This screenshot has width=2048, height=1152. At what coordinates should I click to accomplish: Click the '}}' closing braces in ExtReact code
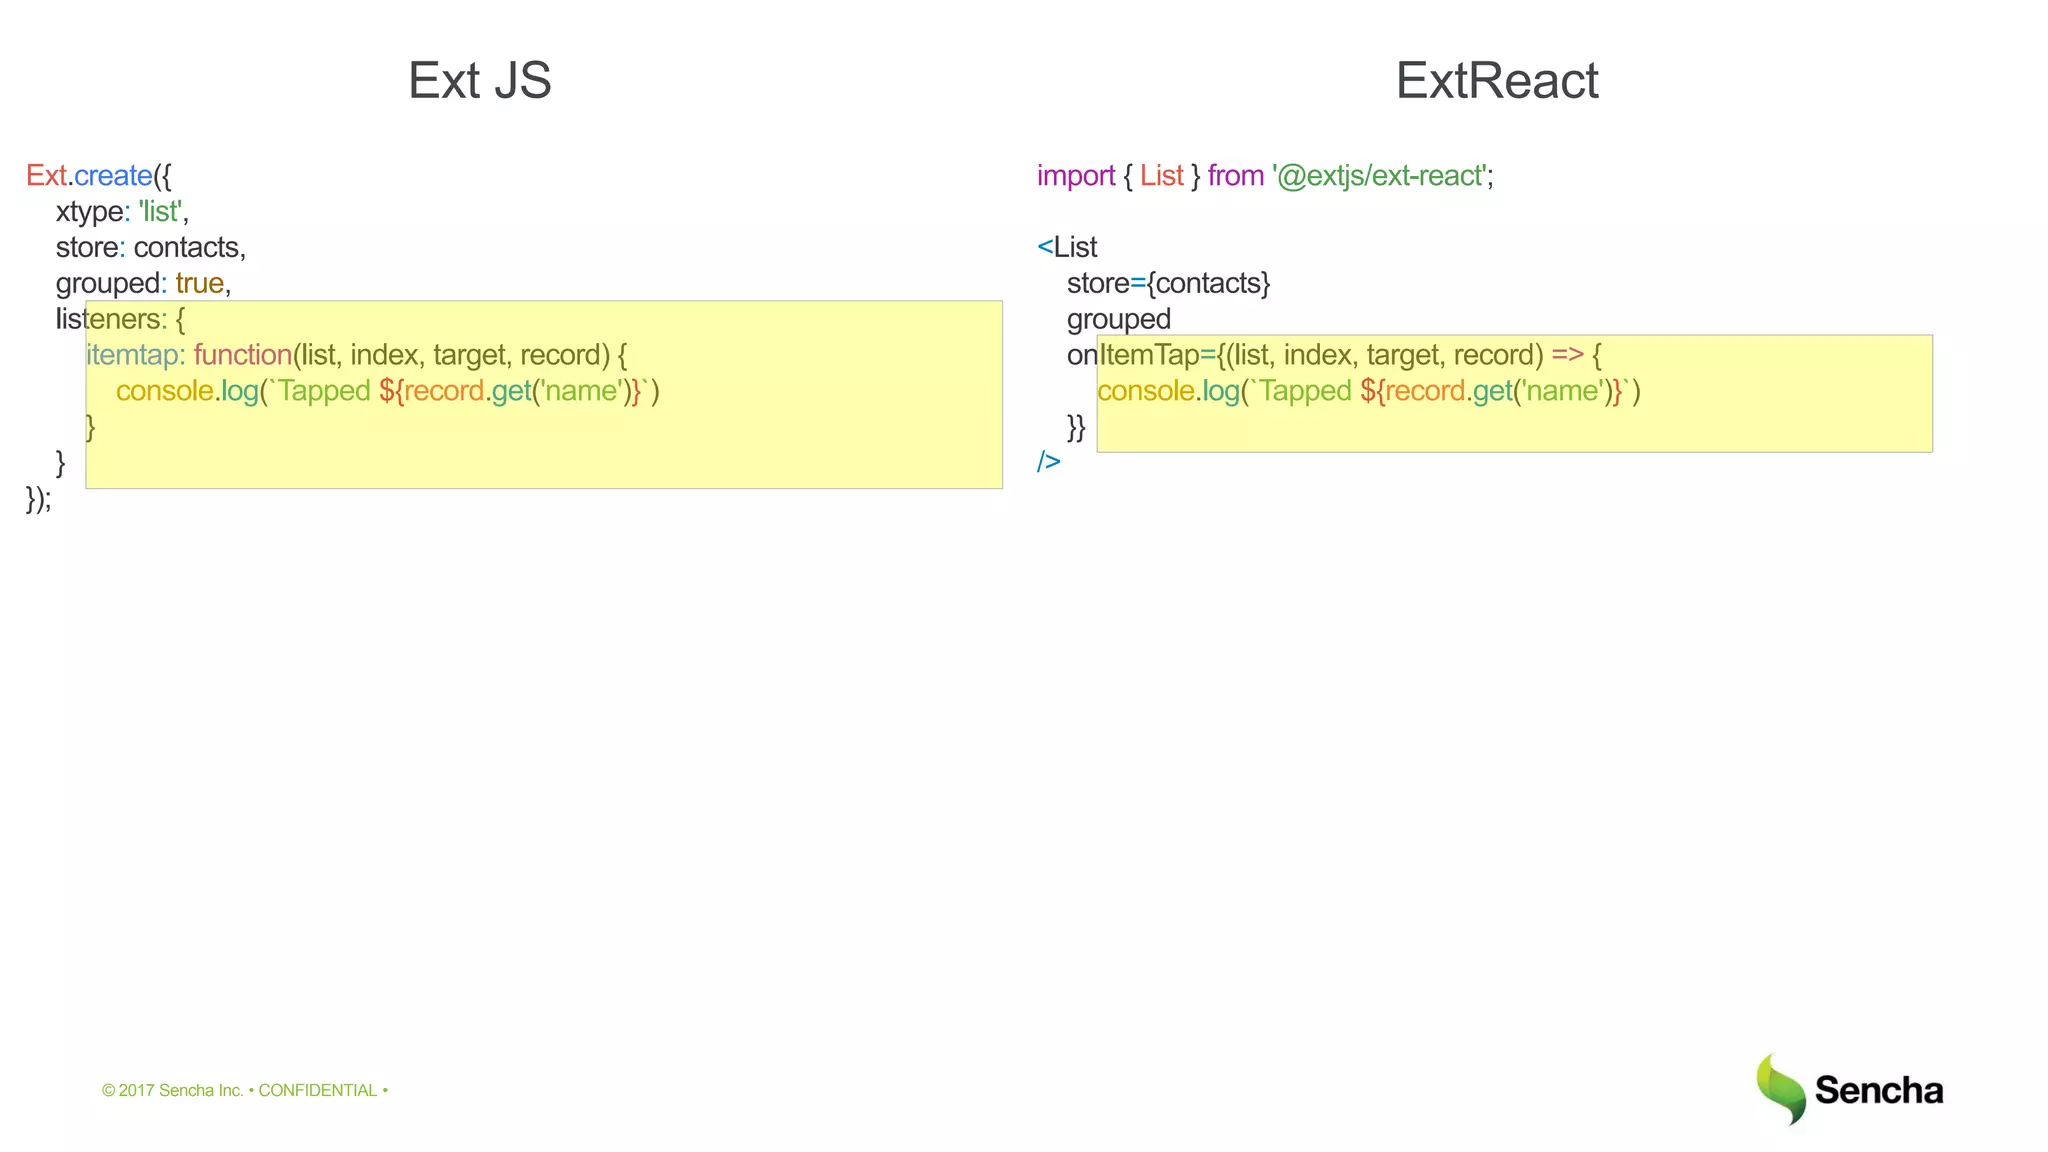click(1076, 427)
